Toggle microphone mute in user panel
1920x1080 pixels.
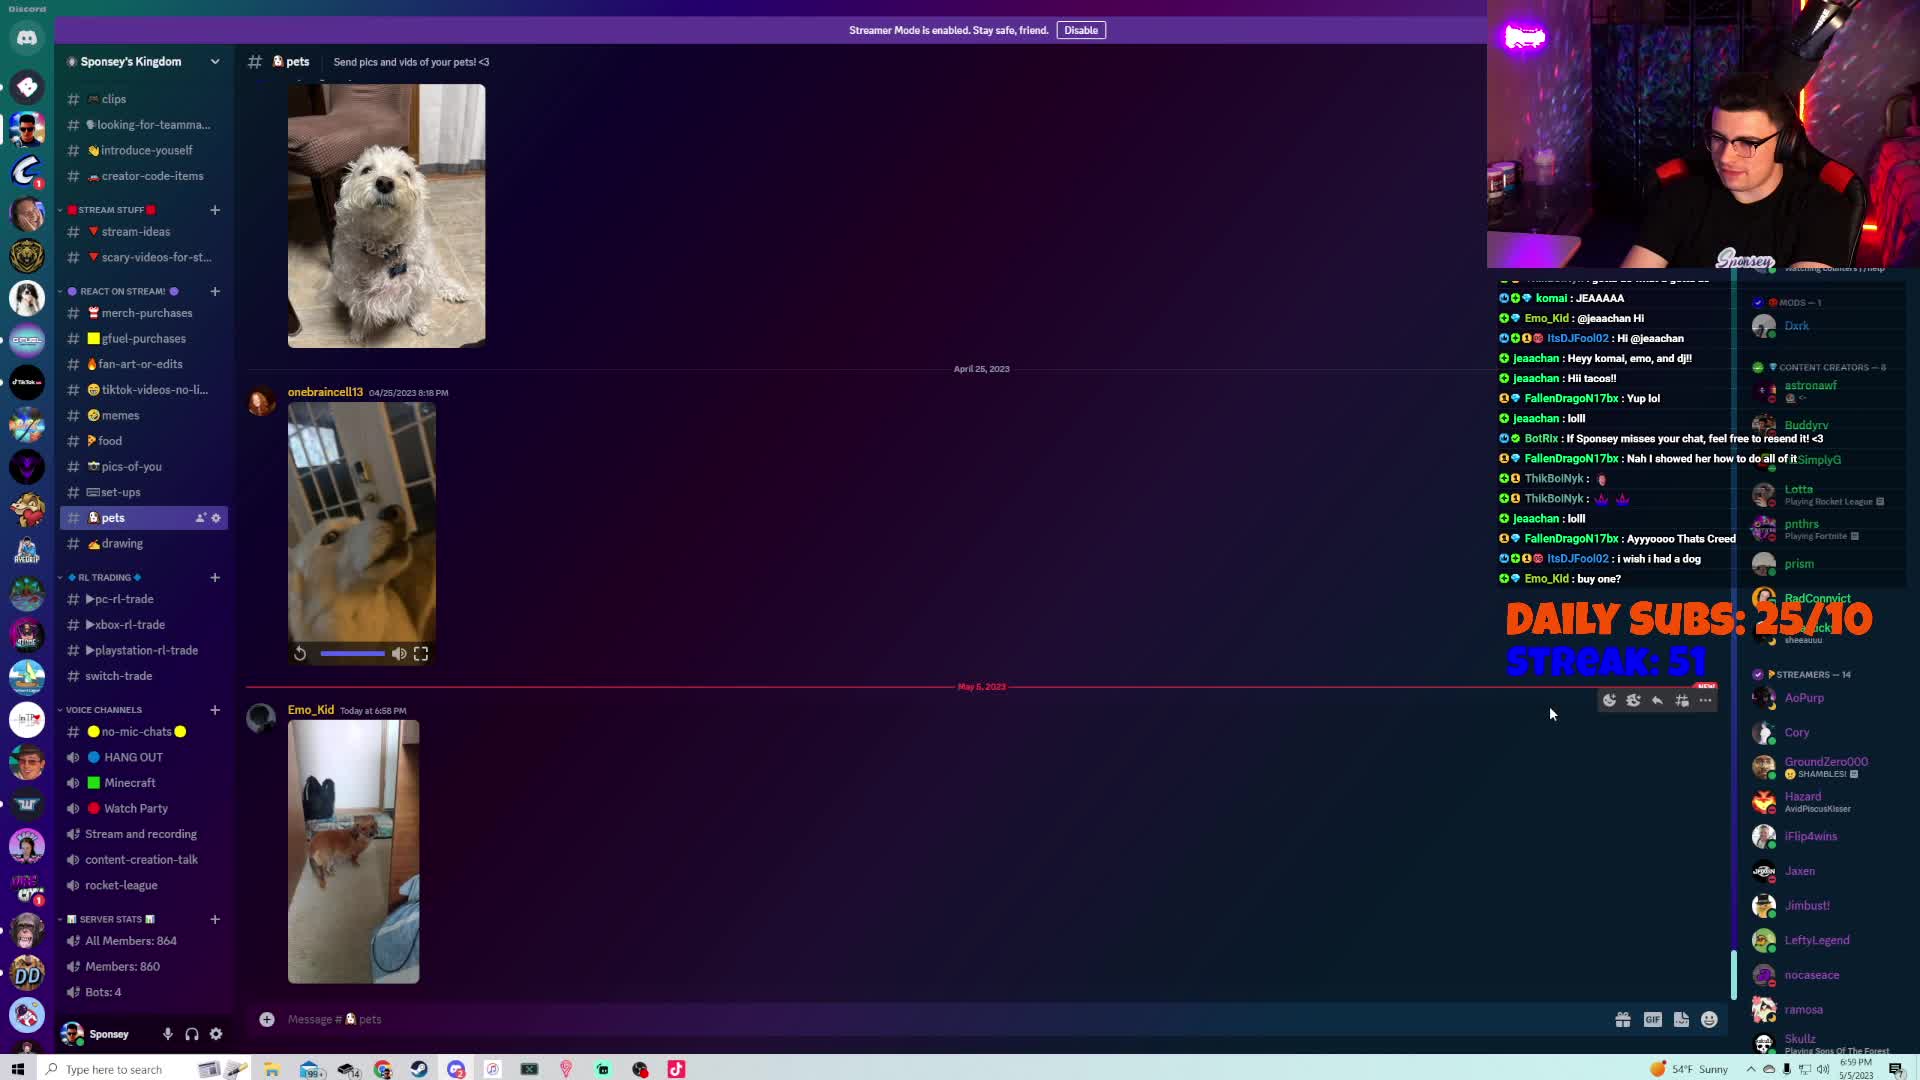click(168, 1034)
